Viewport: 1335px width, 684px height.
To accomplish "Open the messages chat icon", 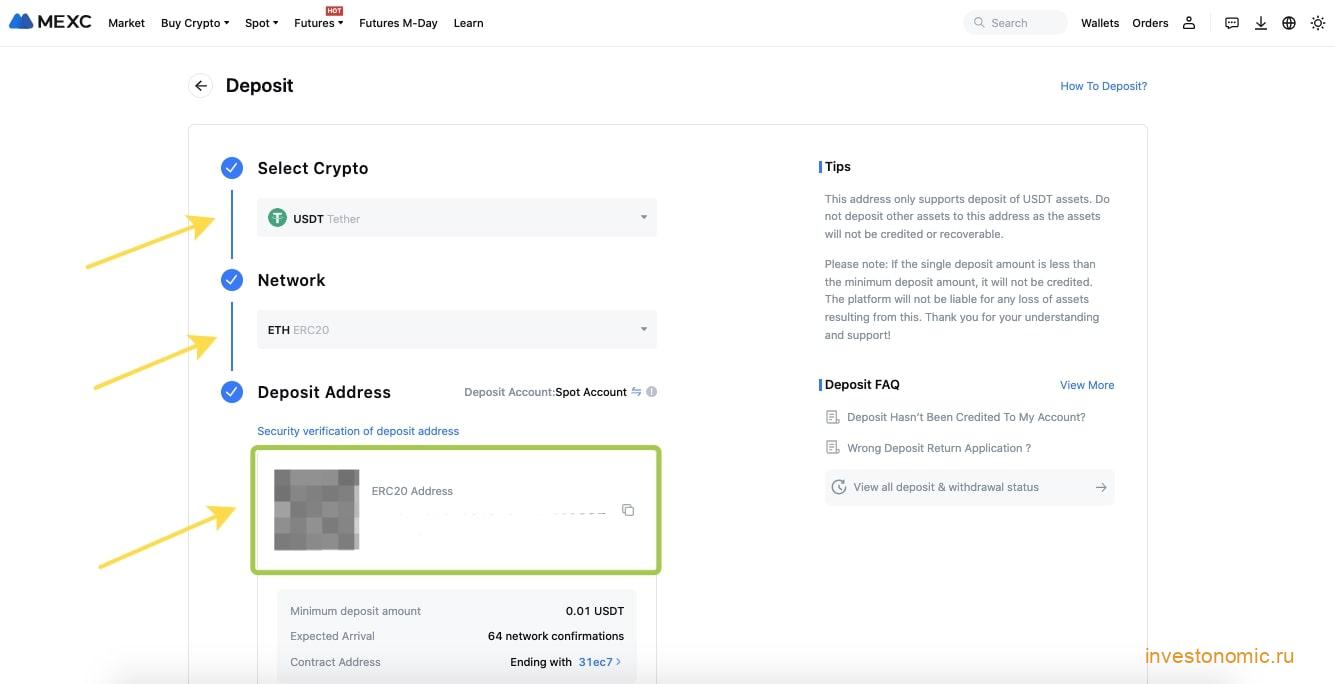I will pyautogui.click(x=1232, y=23).
